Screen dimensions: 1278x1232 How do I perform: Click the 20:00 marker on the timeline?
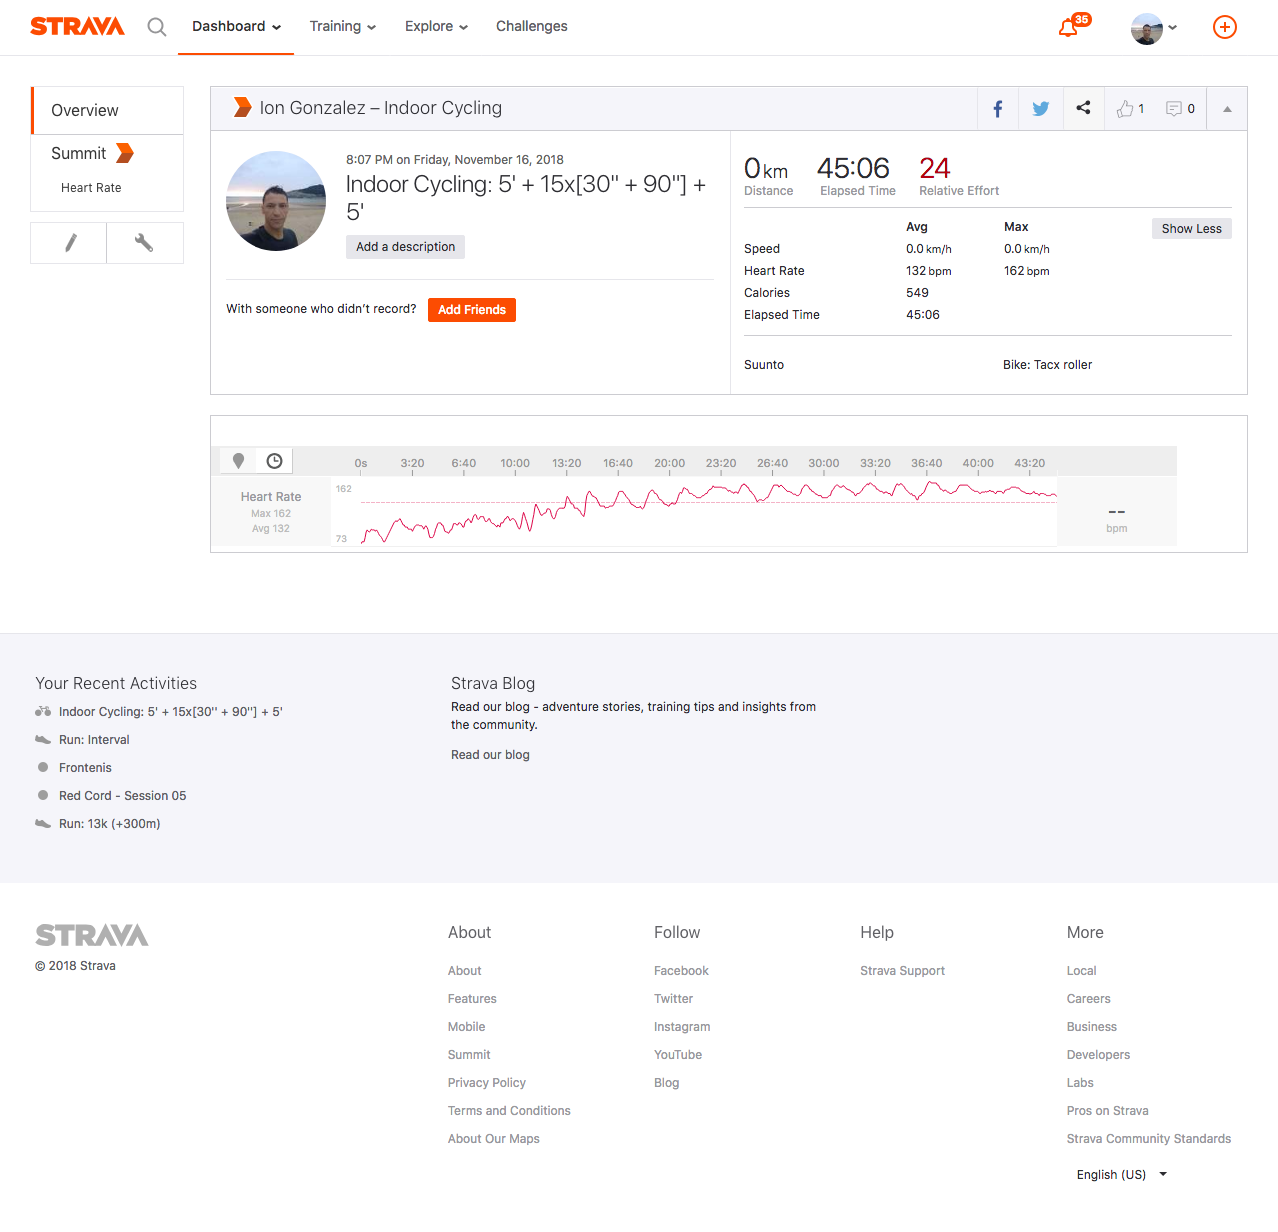670,463
